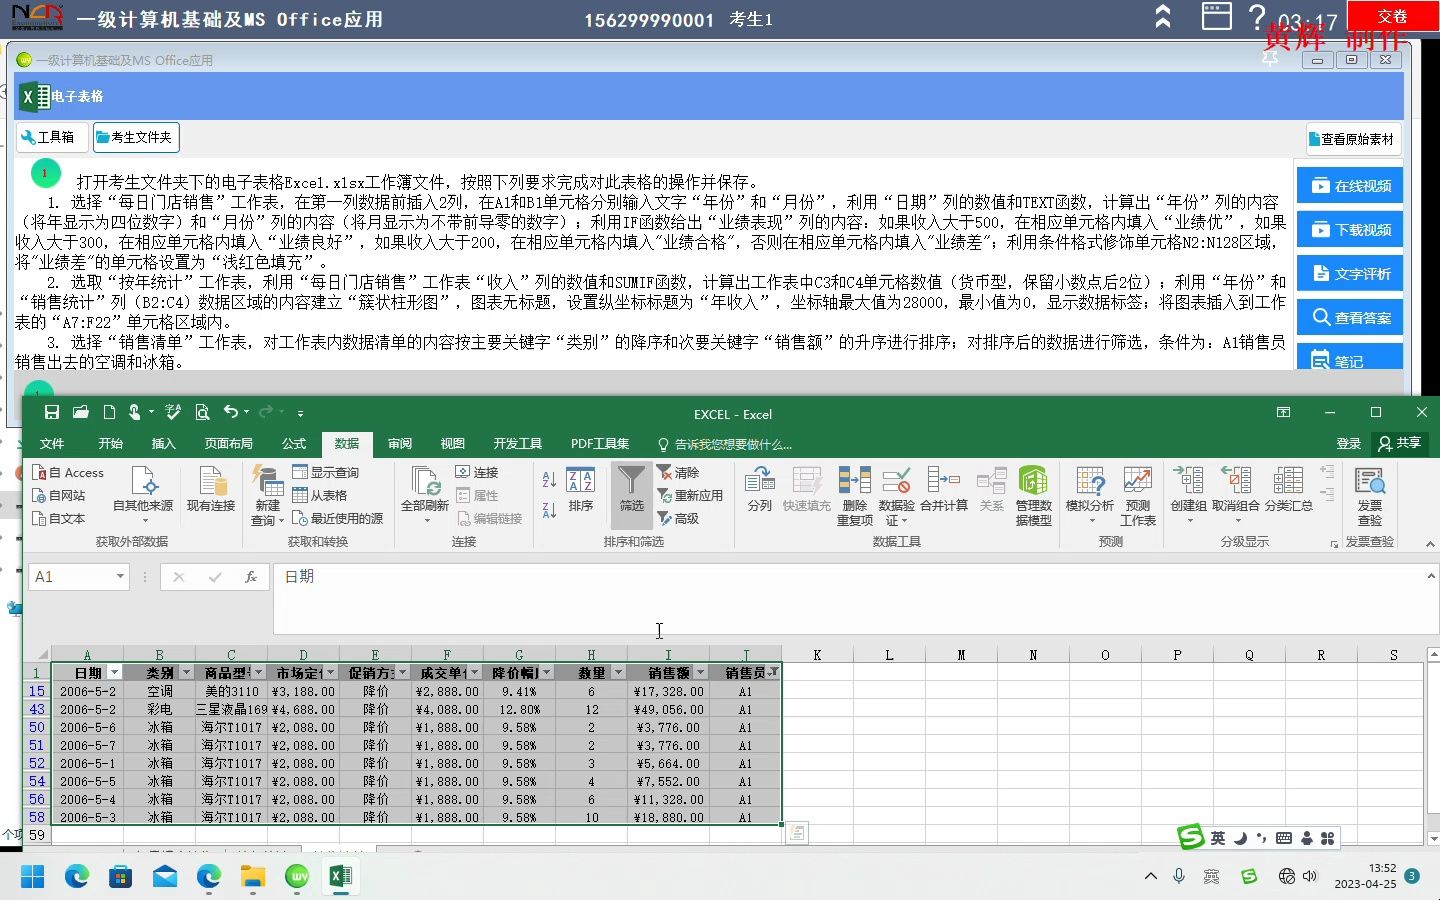This screenshot has height=900, width=1440.
Task: Open 考生文件夹 button
Action: coord(136,137)
